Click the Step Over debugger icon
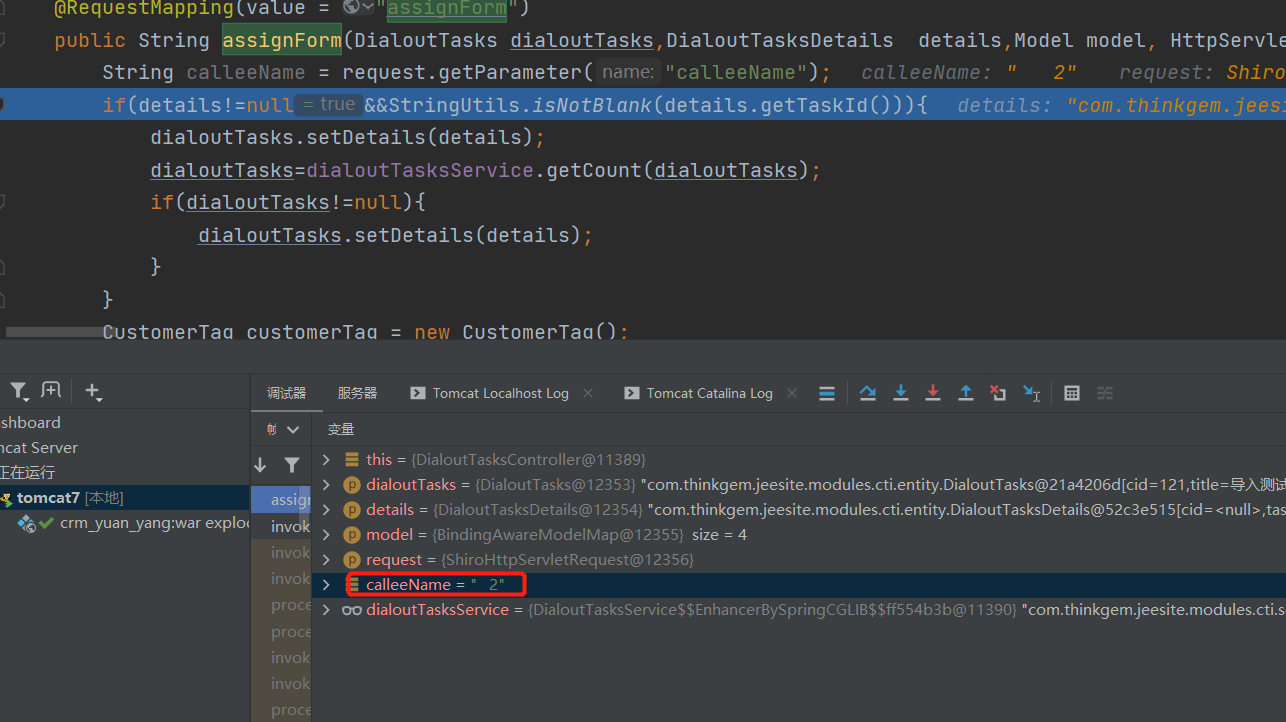This screenshot has width=1286, height=722. coord(867,392)
